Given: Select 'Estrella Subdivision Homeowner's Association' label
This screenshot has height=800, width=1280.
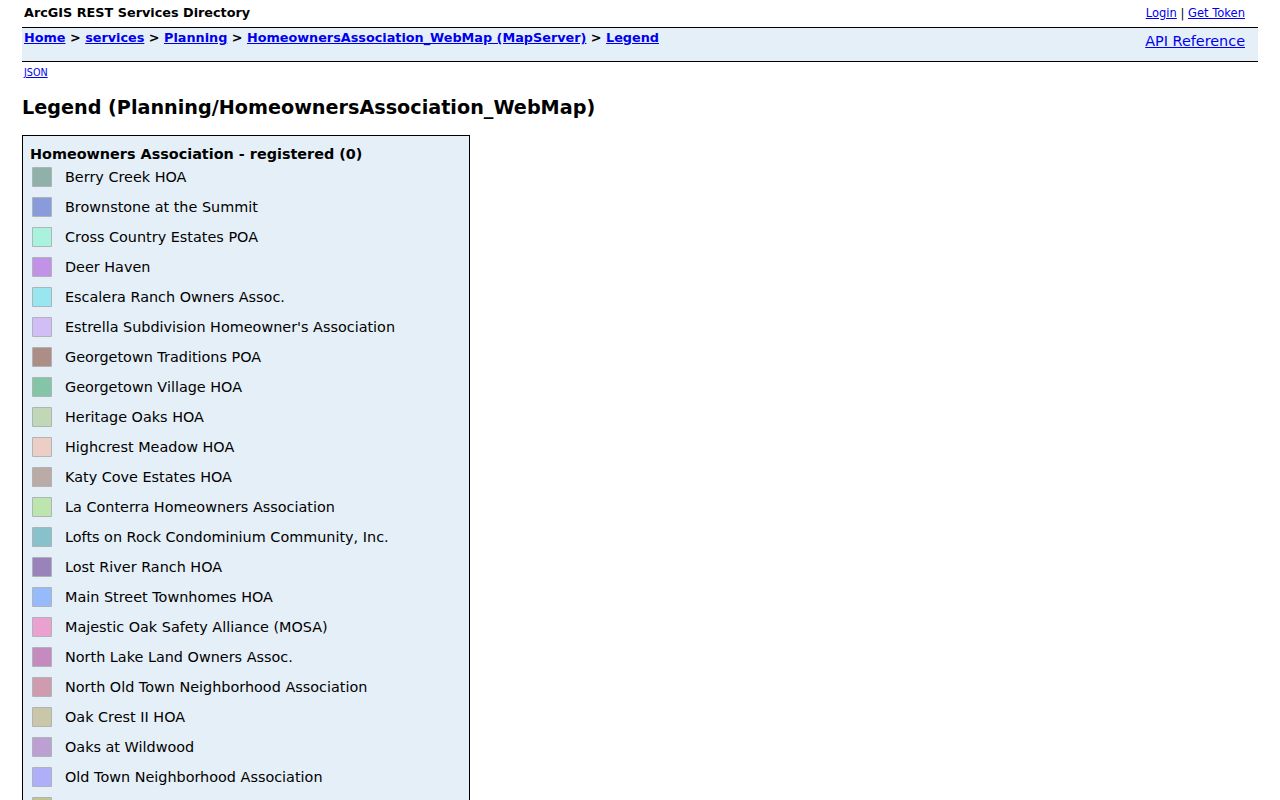Looking at the screenshot, I should 230,327.
